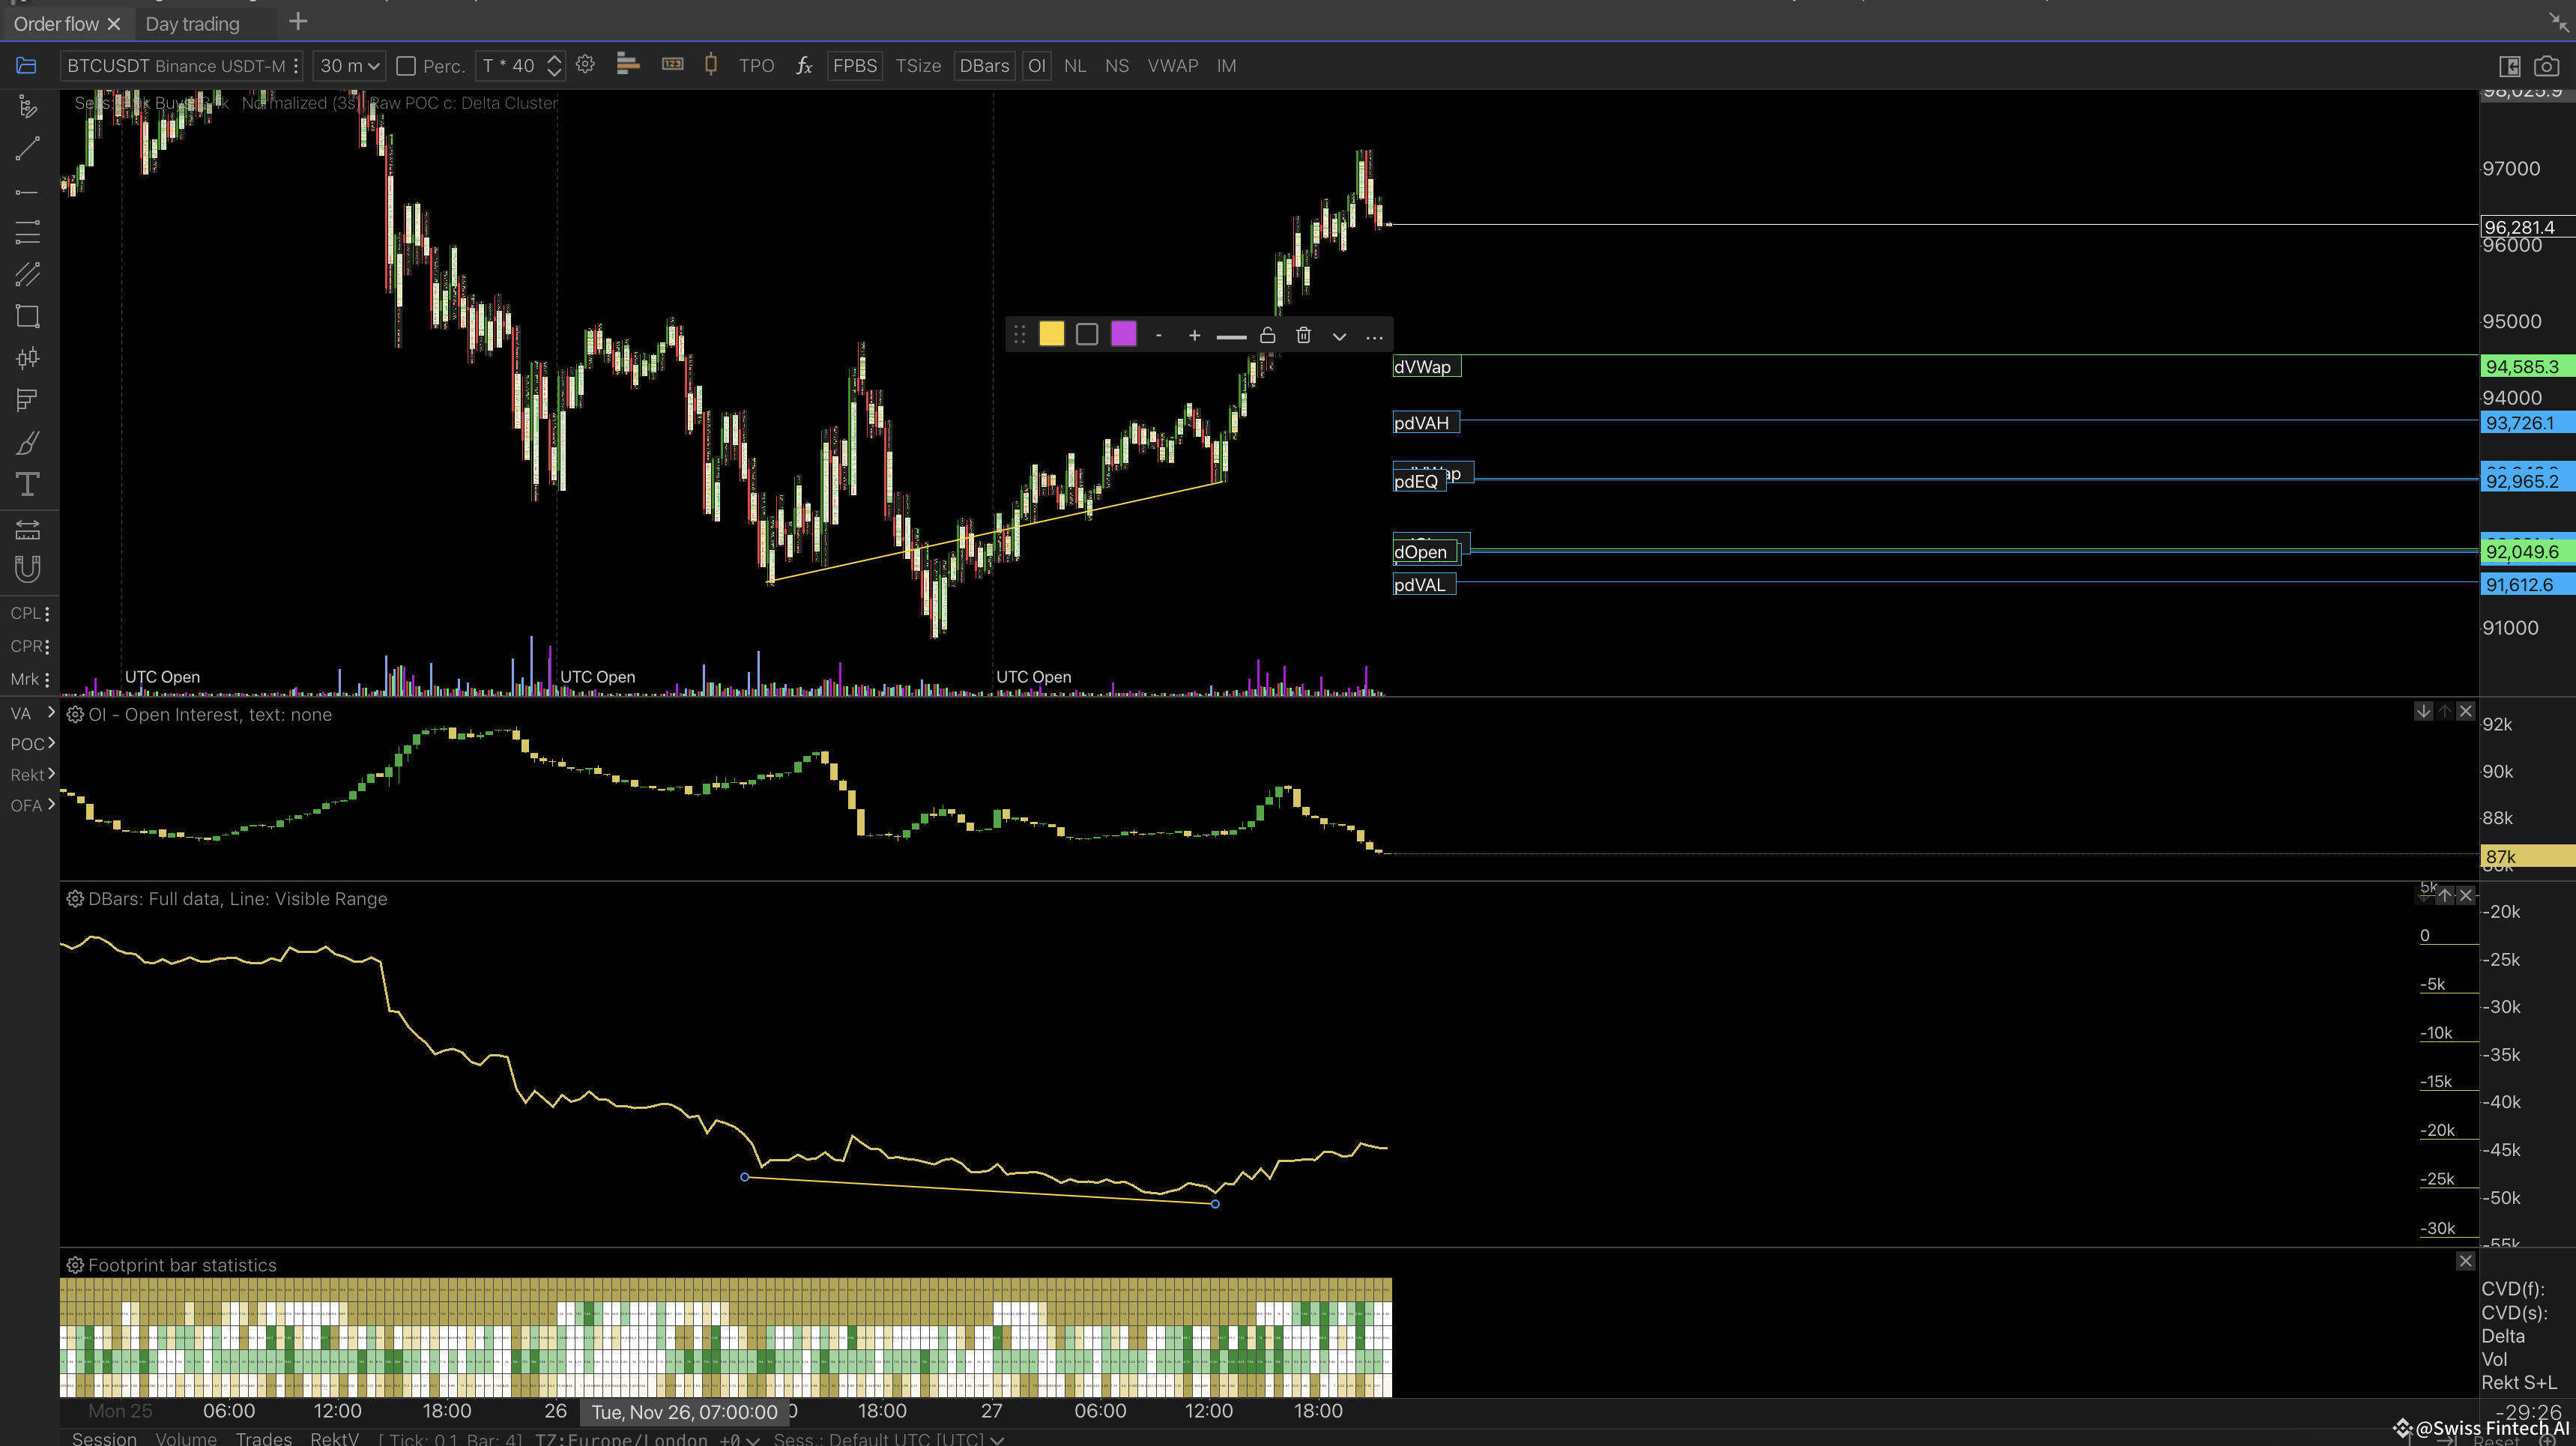Decrease line thickness with minus button
The image size is (2576, 1446).
1158,335
